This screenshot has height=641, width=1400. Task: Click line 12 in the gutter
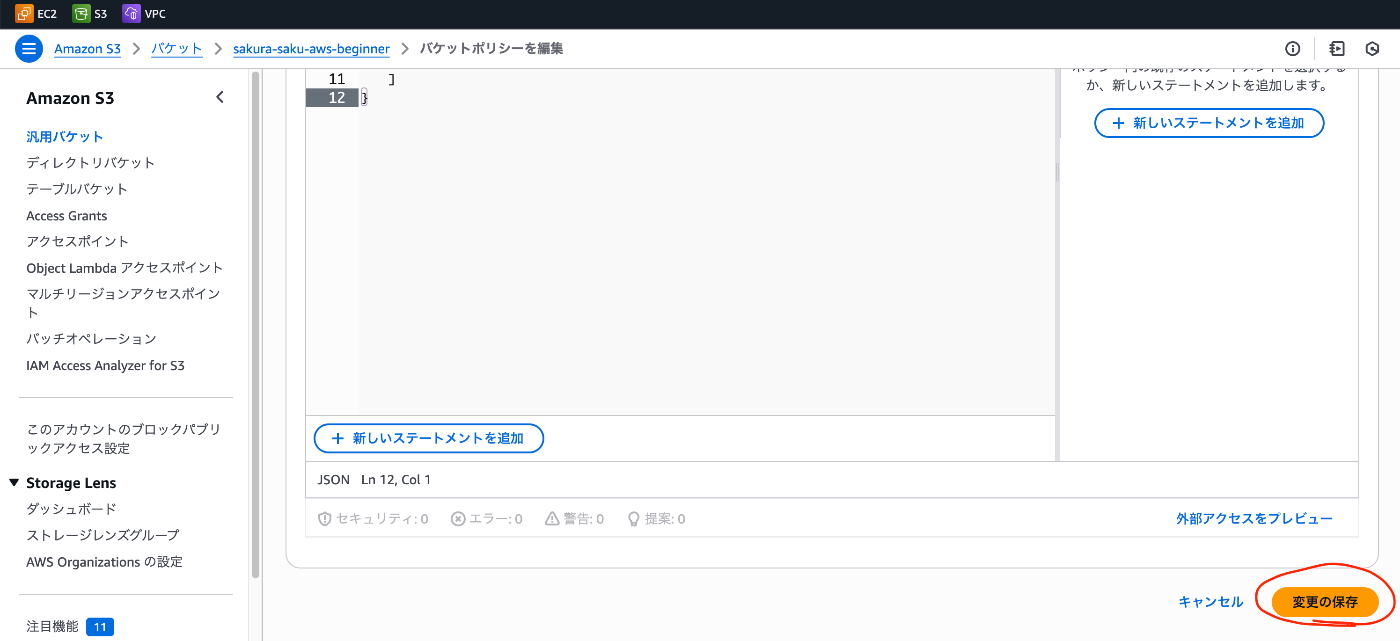(x=332, y=98)
